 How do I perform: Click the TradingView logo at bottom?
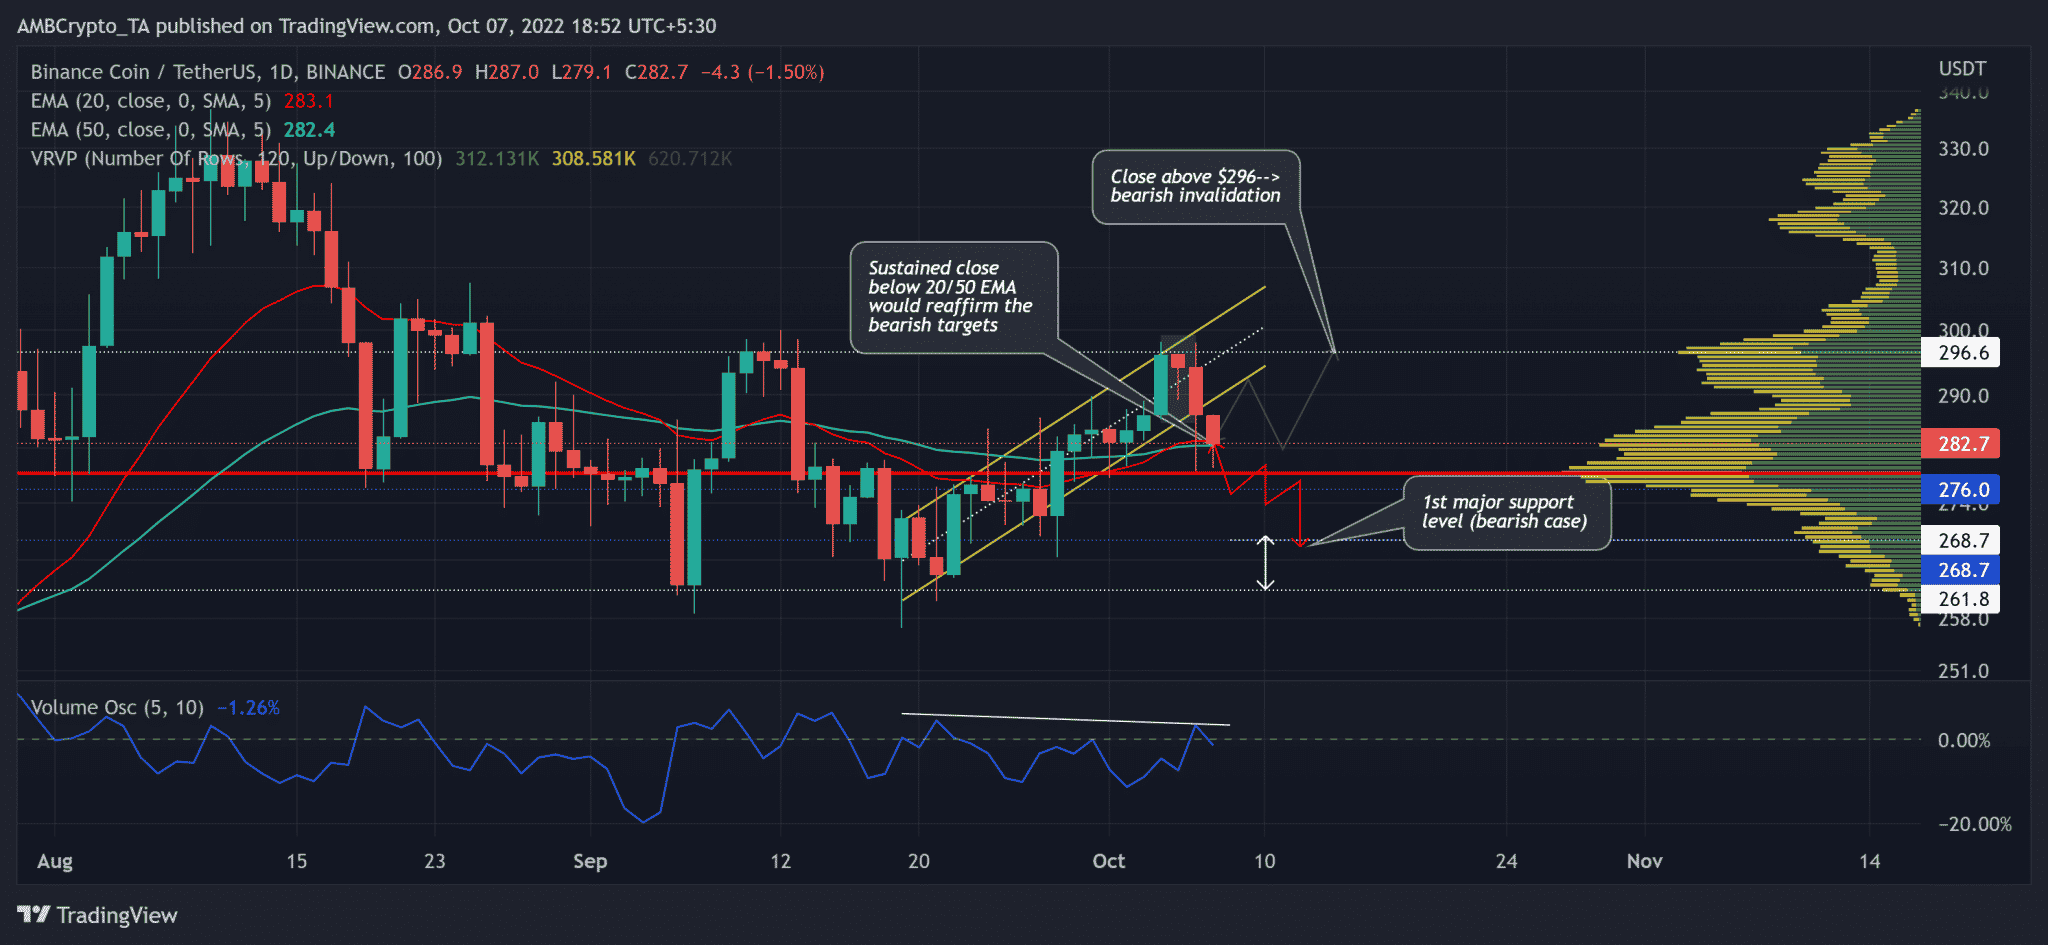click(97, 915)
